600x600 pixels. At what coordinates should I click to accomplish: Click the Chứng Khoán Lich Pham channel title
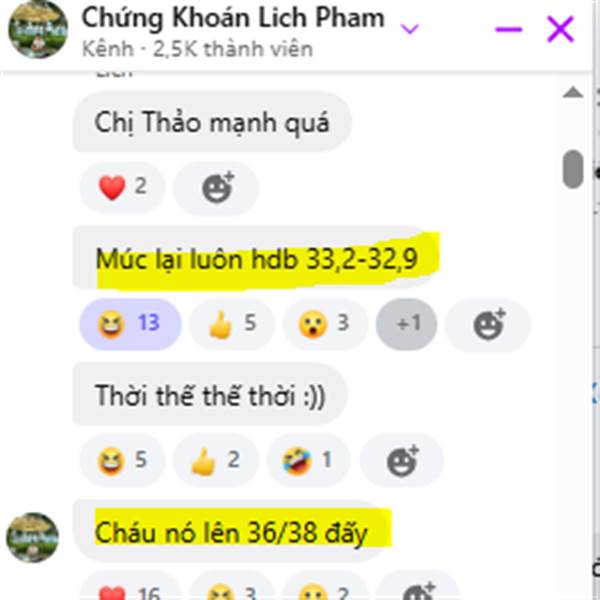point(233,18)
